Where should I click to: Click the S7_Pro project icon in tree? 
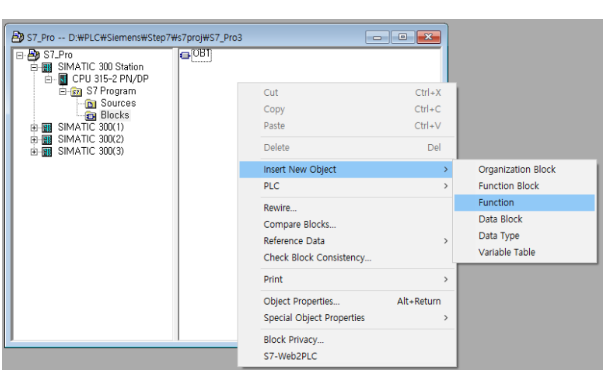pos(34,55)
